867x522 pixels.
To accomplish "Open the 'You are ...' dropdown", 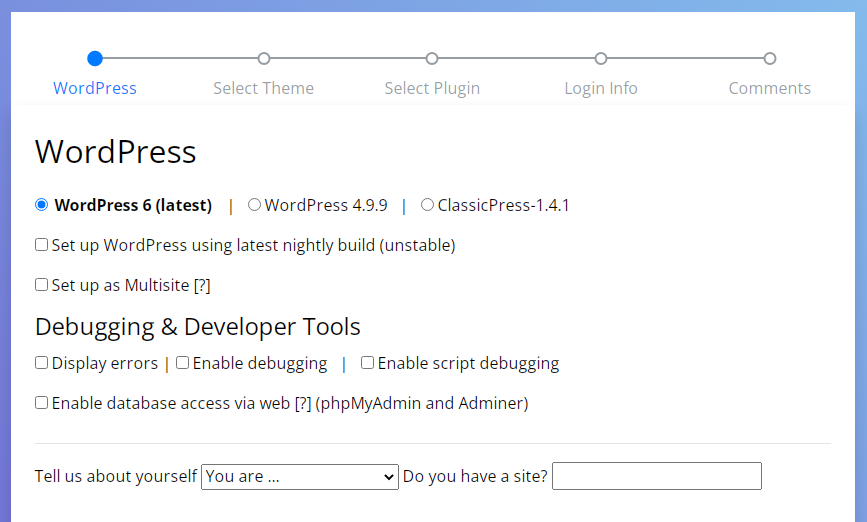I will tap(300, 477).
